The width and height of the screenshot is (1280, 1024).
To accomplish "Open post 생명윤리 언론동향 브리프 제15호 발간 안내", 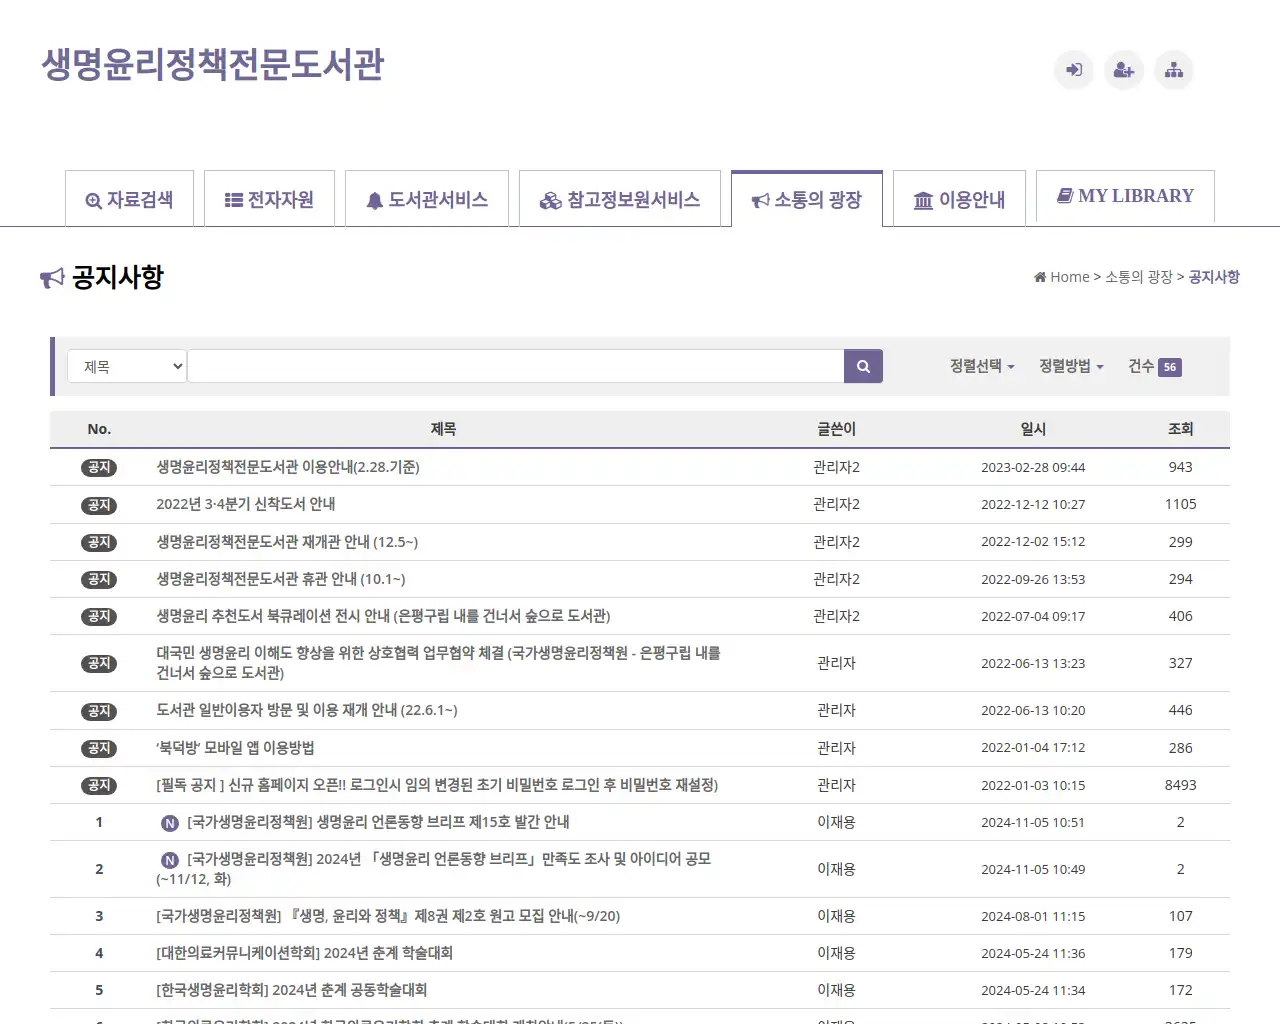I will coord(378,822).
